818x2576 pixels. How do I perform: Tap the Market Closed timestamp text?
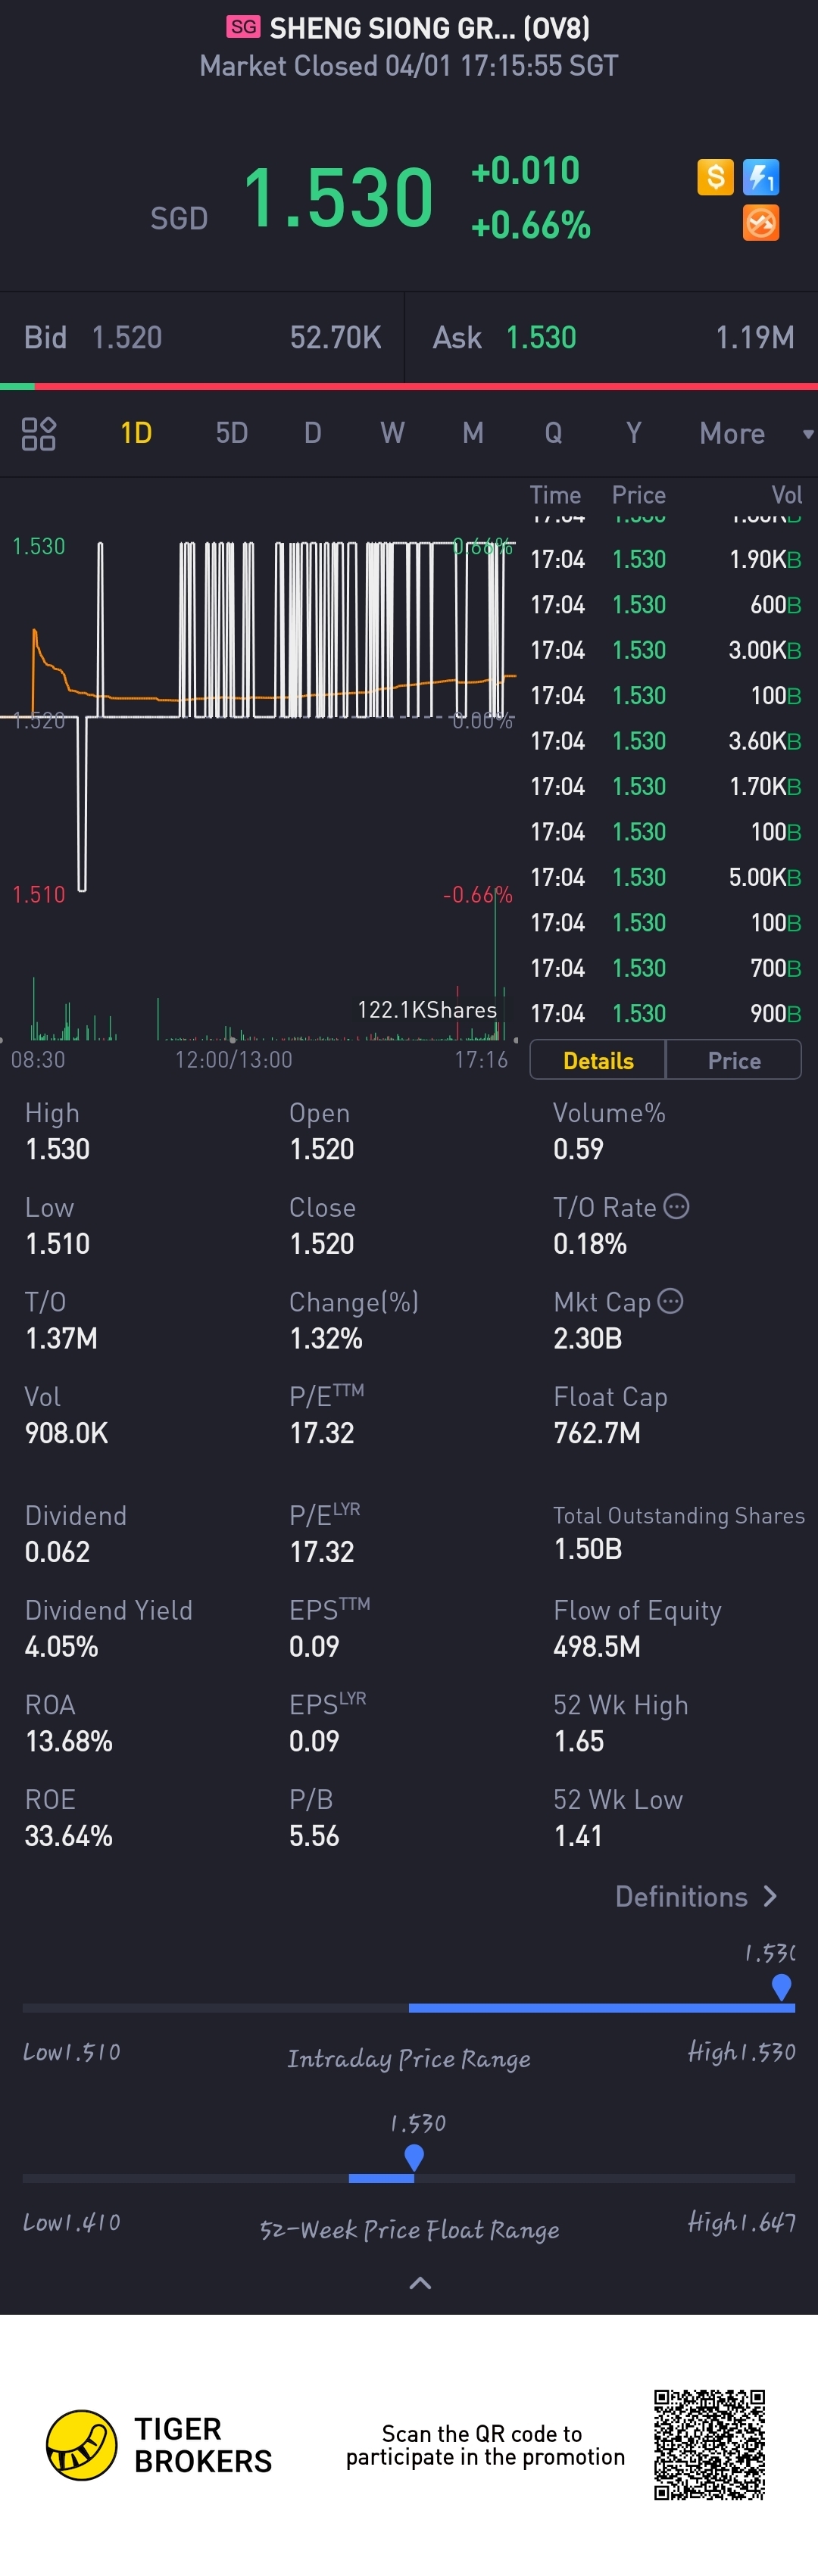[409, 66]
